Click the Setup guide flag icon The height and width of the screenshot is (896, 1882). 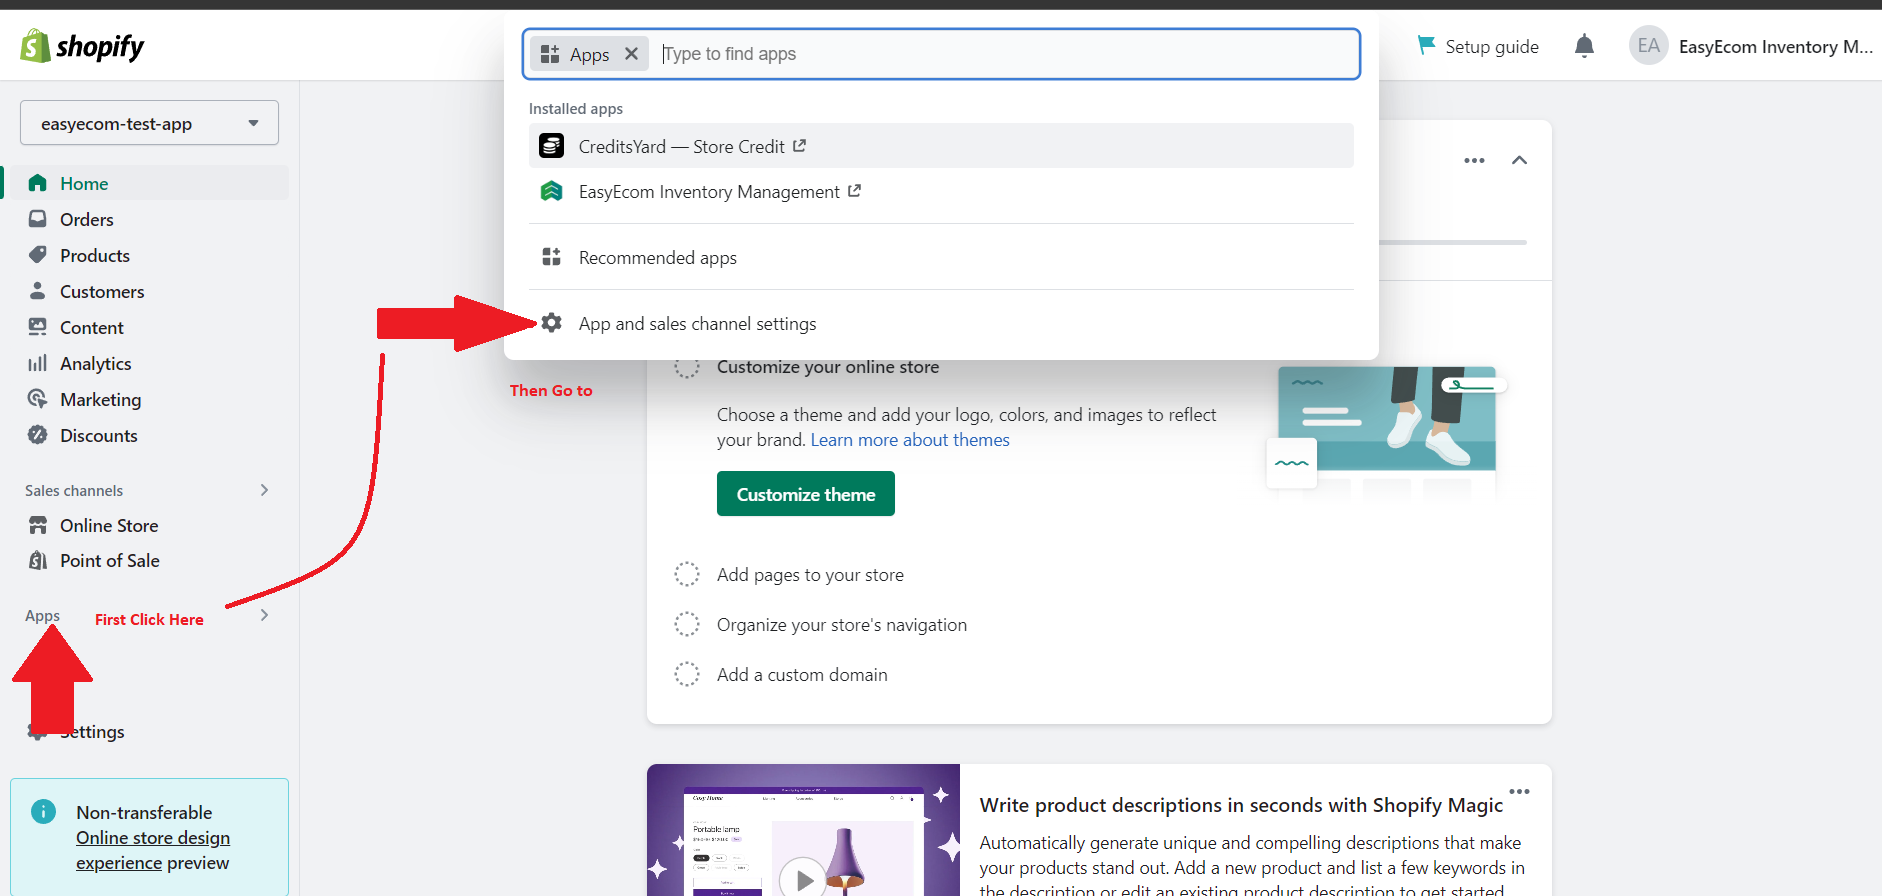click(x=1426, y=45)
